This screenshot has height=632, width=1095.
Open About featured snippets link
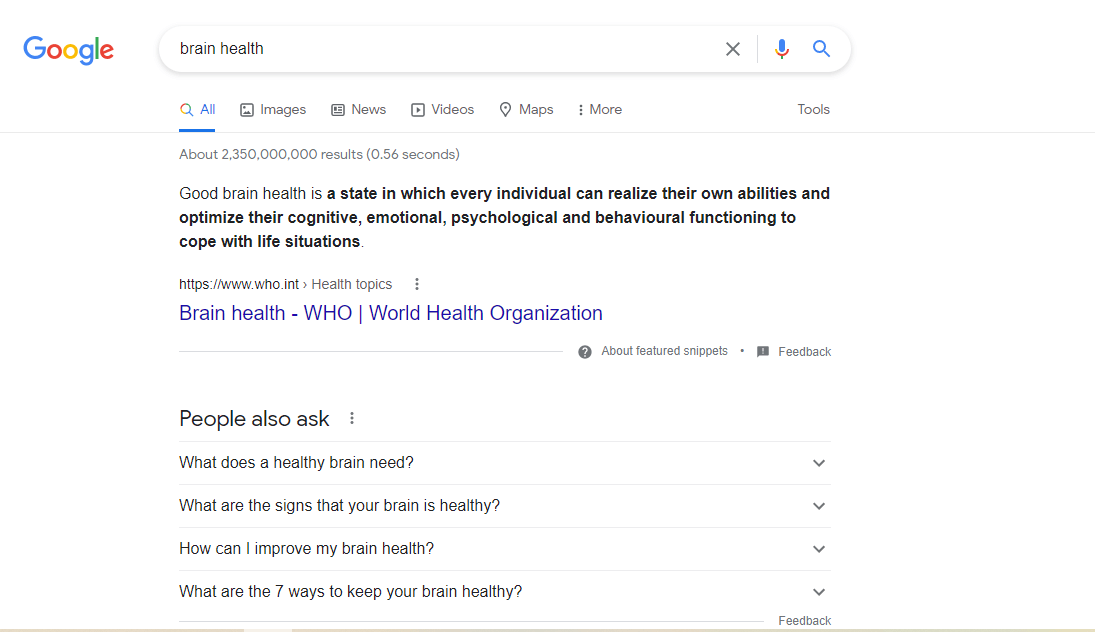pos(664,351)
